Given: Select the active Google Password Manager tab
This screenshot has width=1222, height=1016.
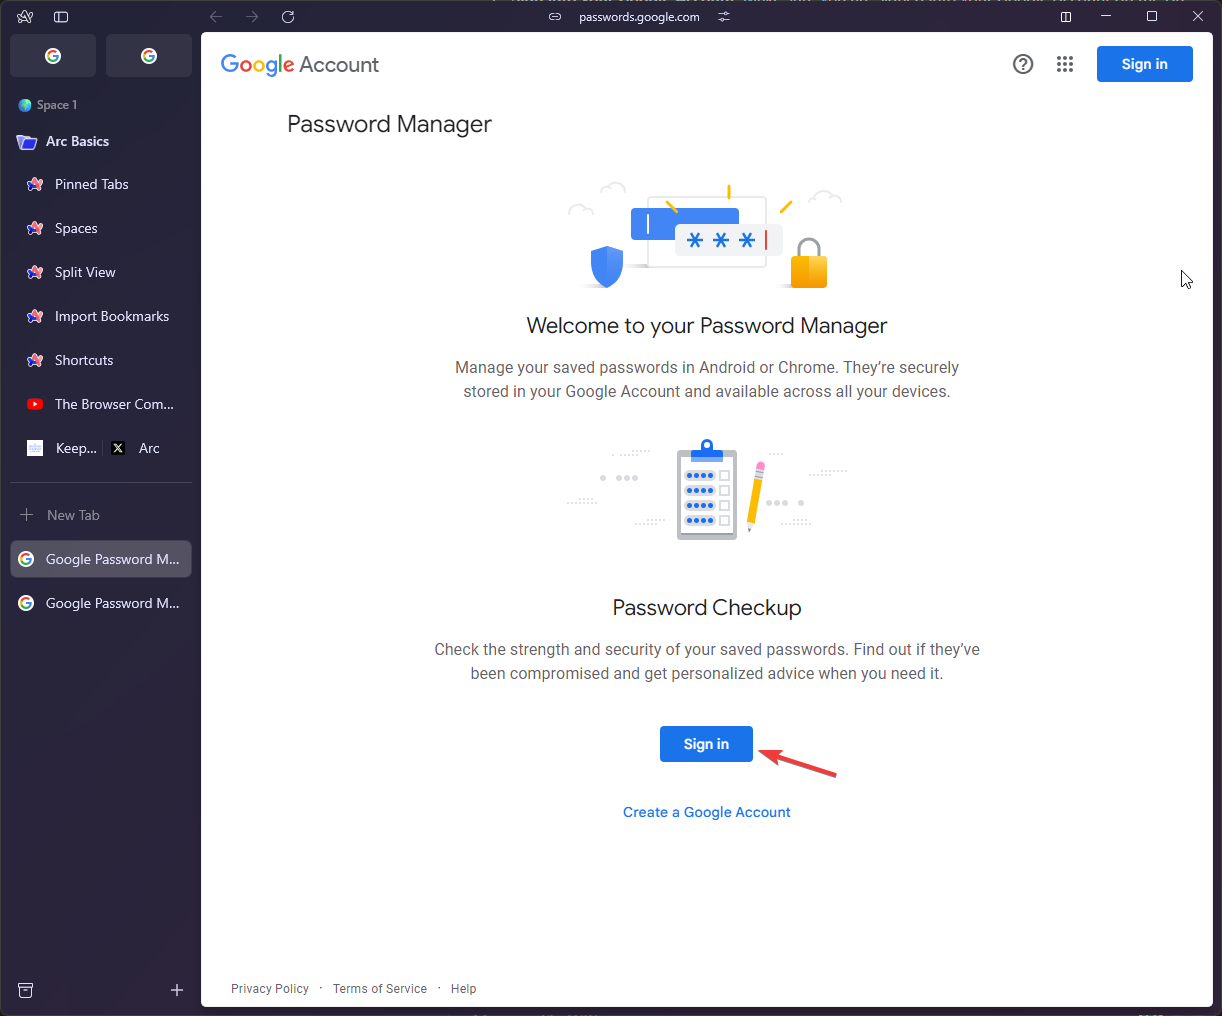Looking at the screenshot, I should coord(101,559).
